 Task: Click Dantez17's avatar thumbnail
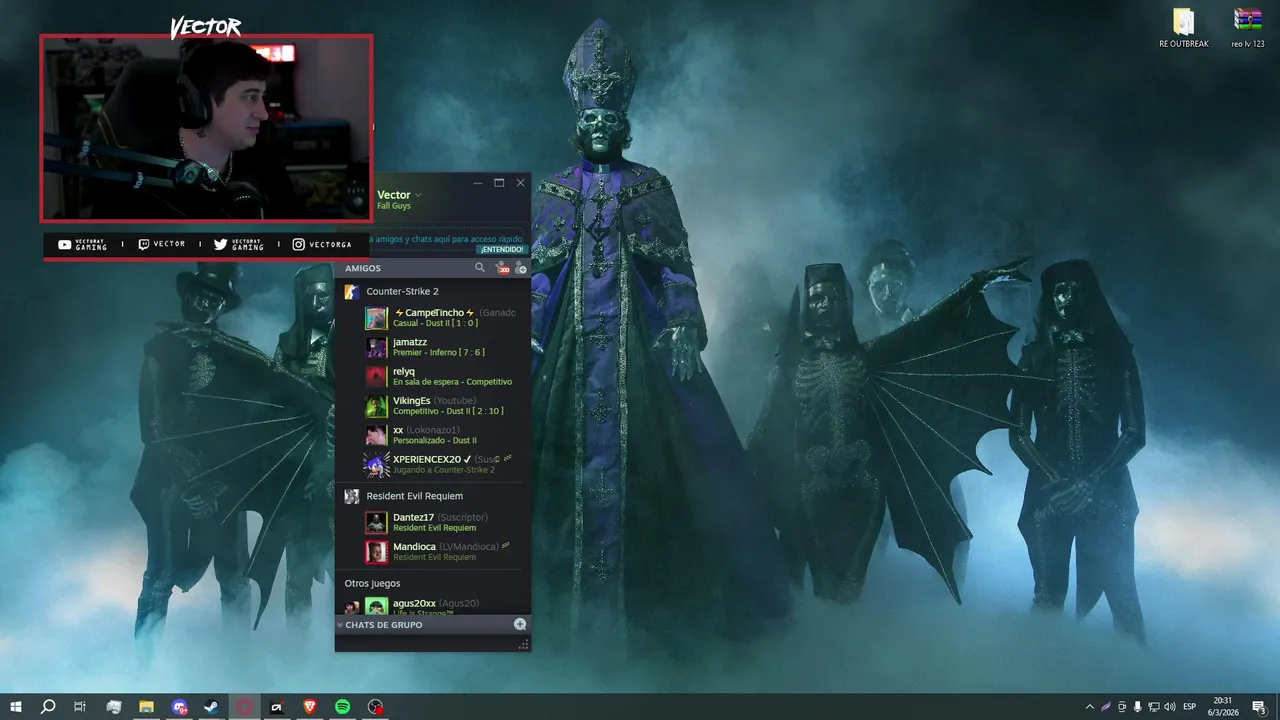(376, 523)
